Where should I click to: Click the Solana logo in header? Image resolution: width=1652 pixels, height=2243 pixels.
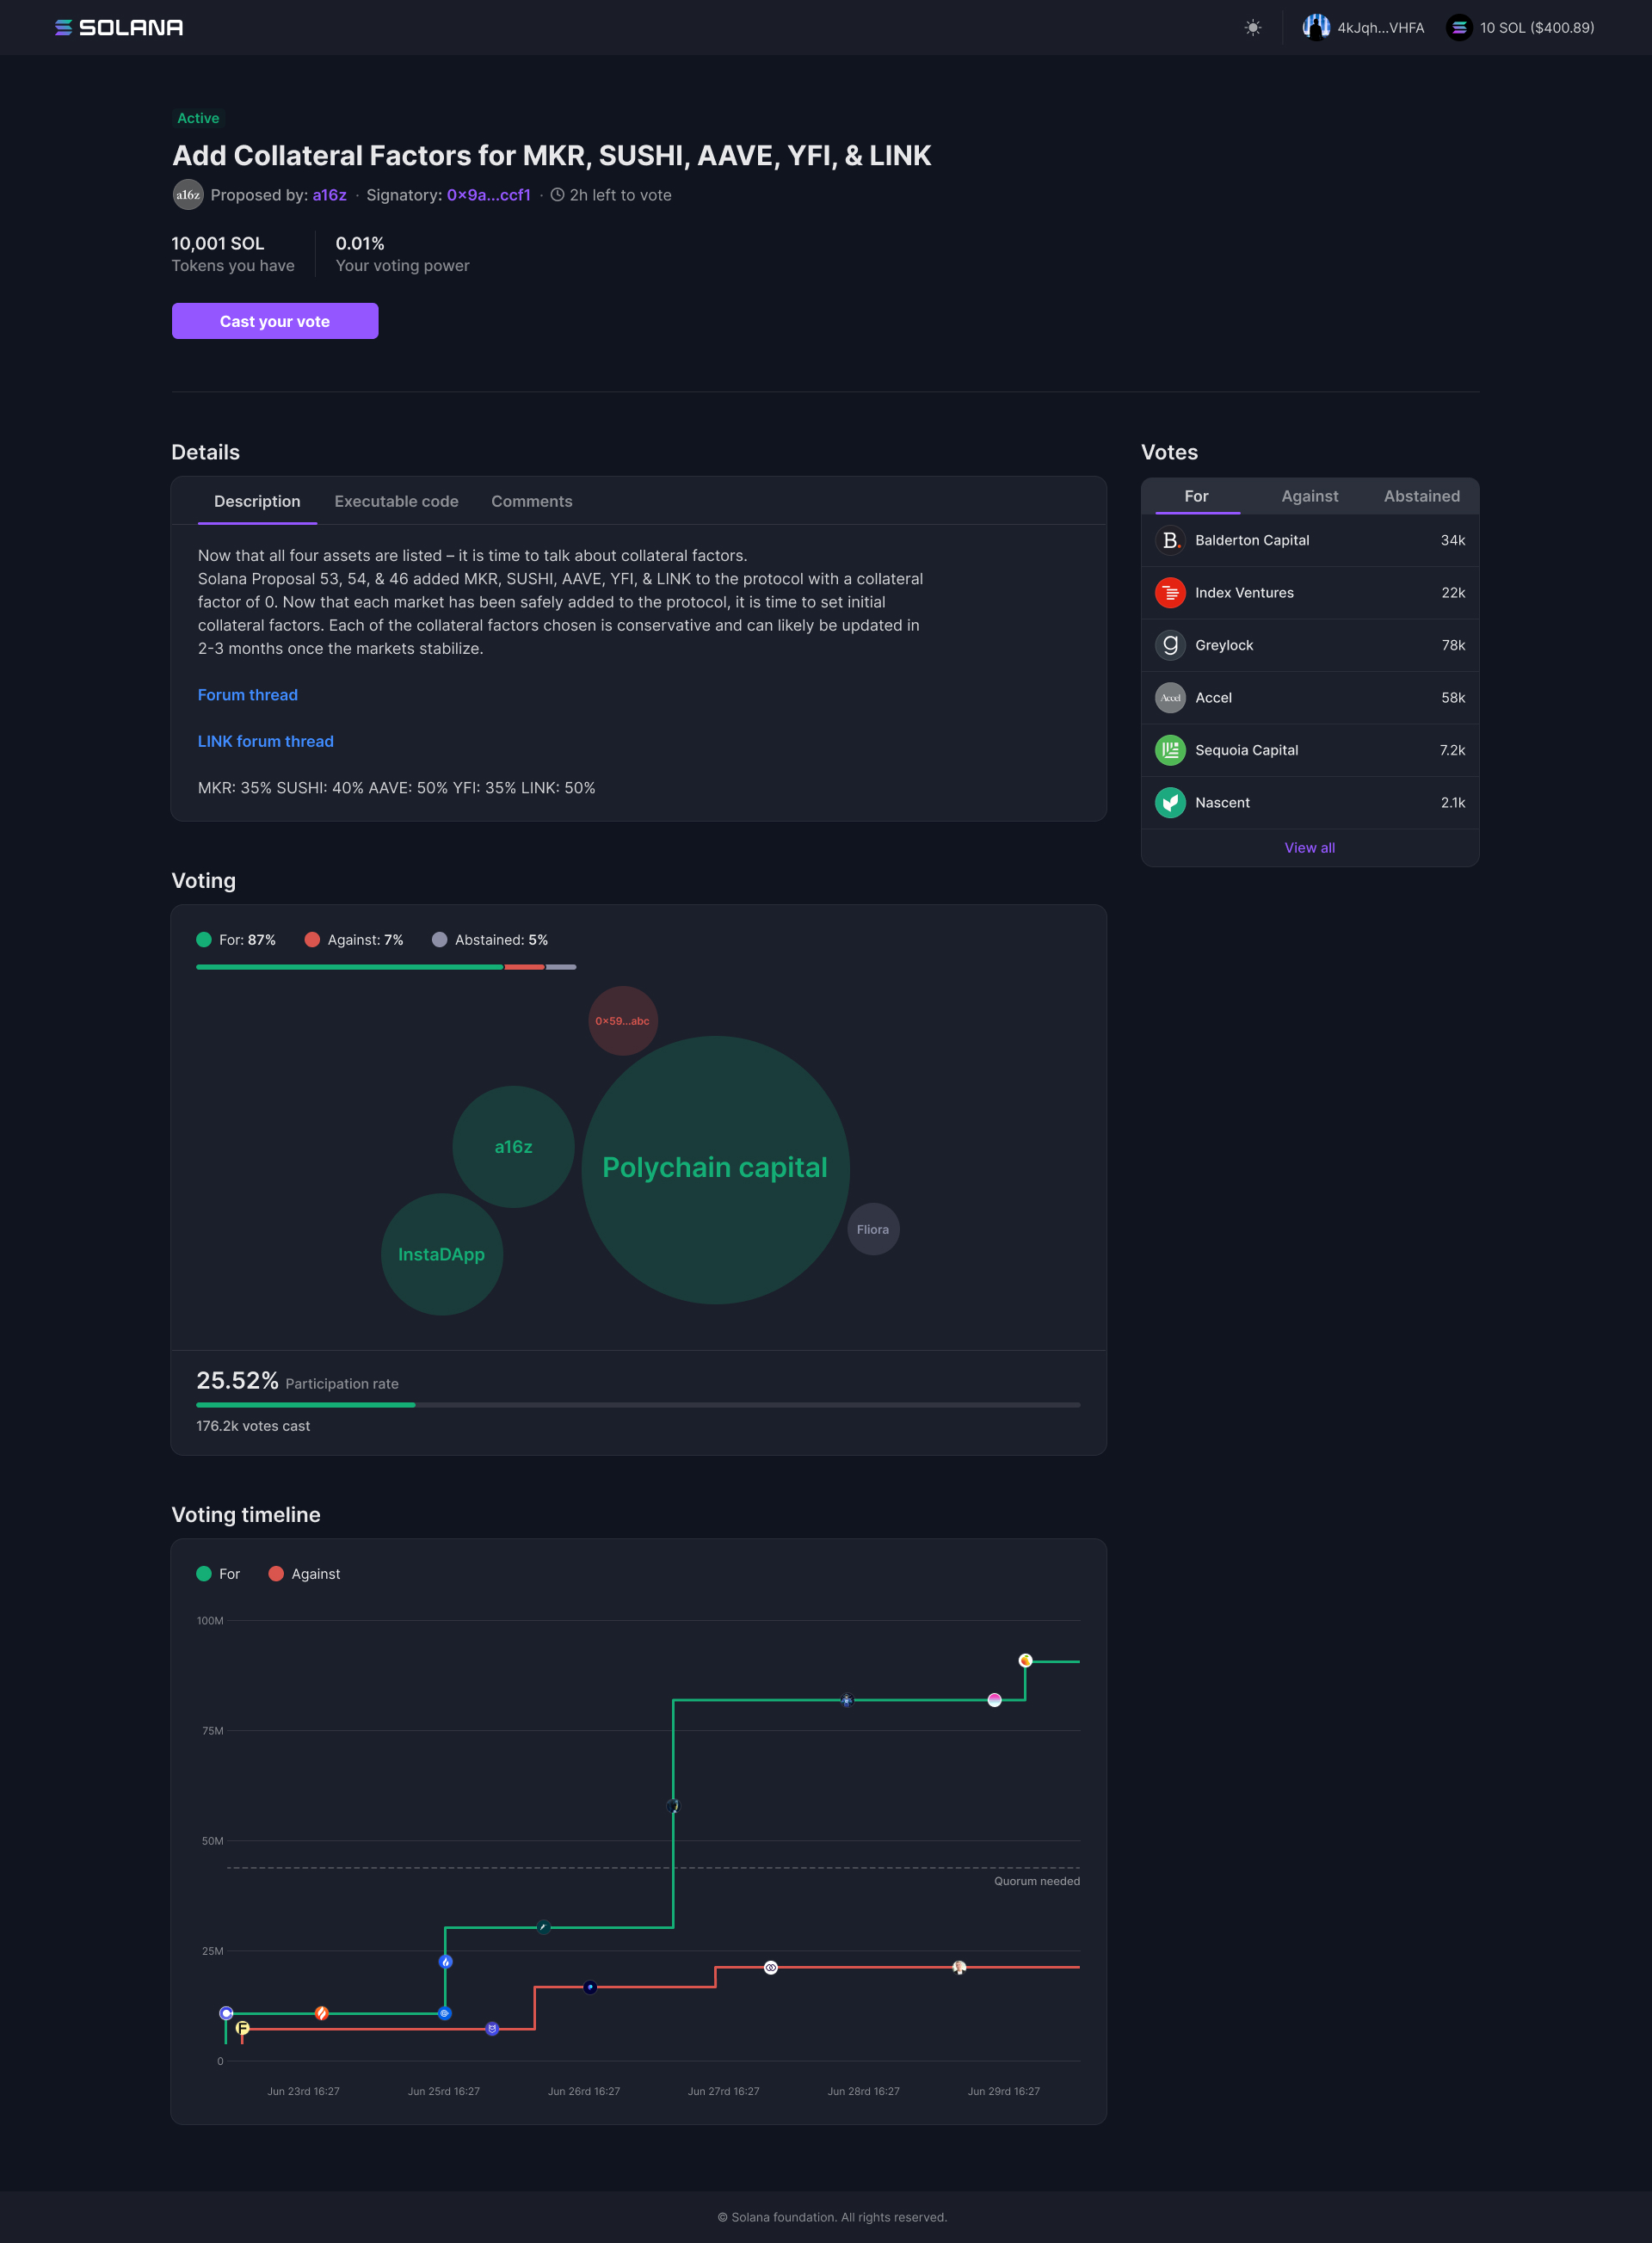[x=119, y=27]
